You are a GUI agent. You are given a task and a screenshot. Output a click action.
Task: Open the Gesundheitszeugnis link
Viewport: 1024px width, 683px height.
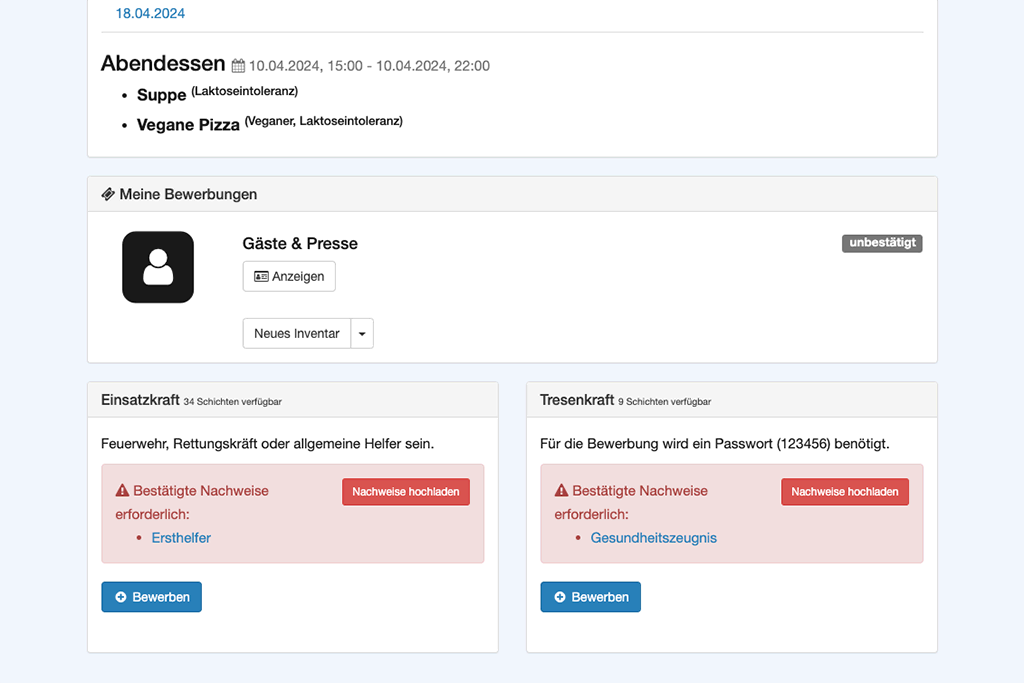click(x=654, y=538)
